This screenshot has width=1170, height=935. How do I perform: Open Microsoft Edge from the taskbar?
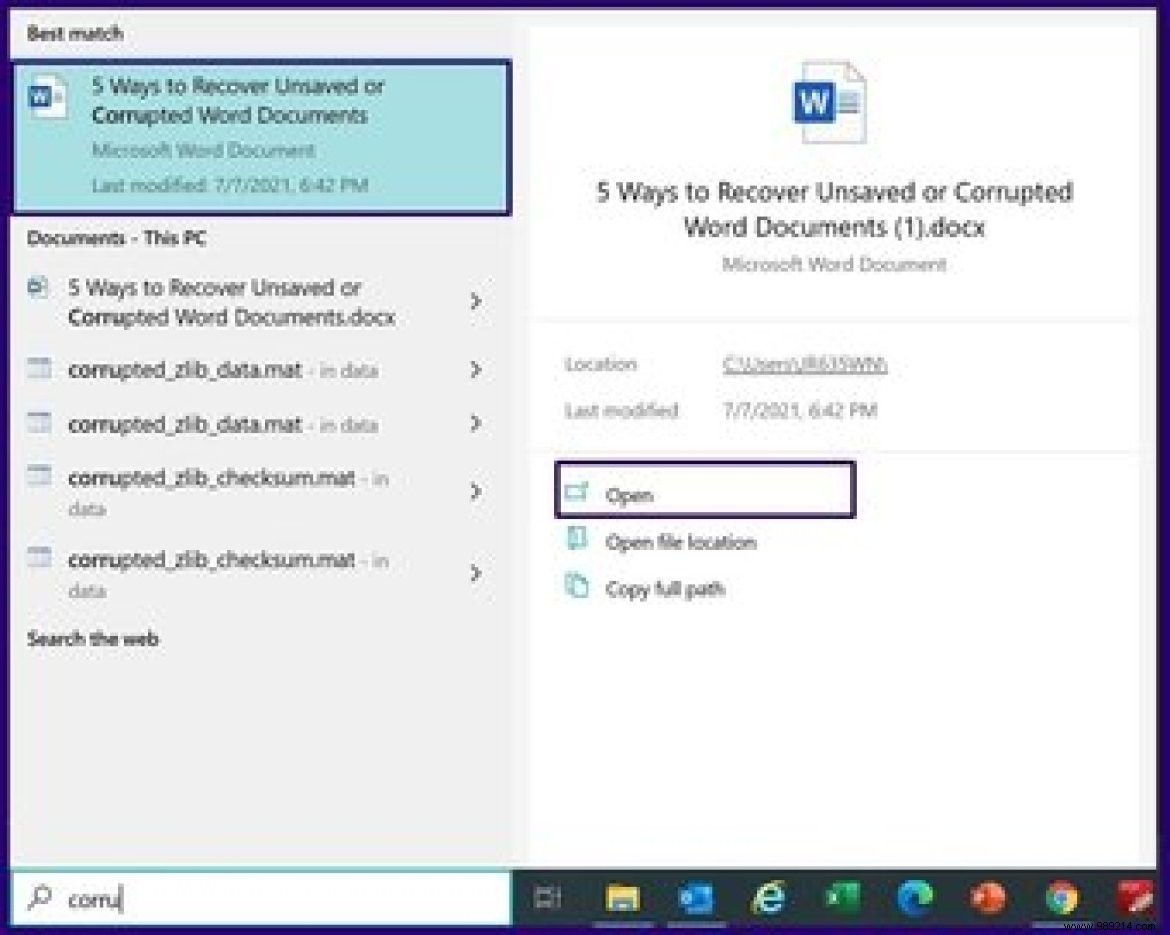click(915, 898)
